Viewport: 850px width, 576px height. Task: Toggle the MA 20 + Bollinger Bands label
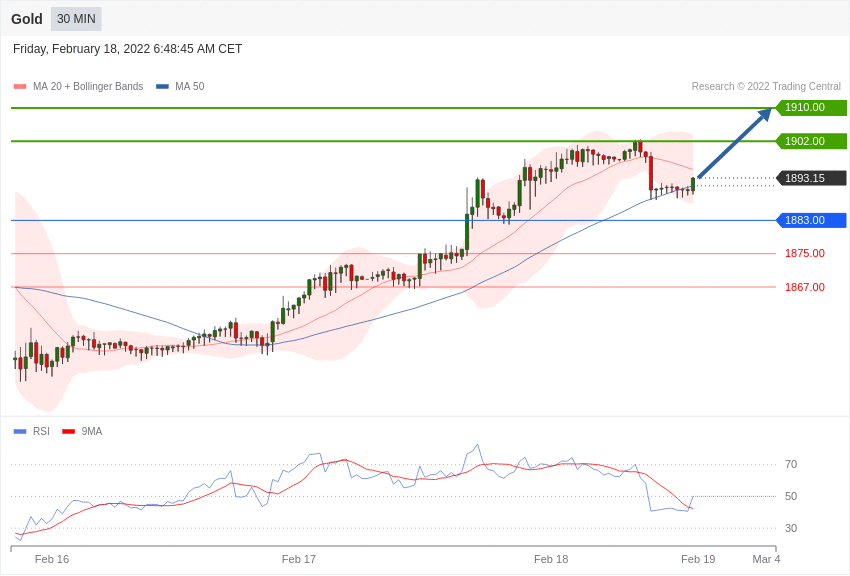click(x=88, y=87)
